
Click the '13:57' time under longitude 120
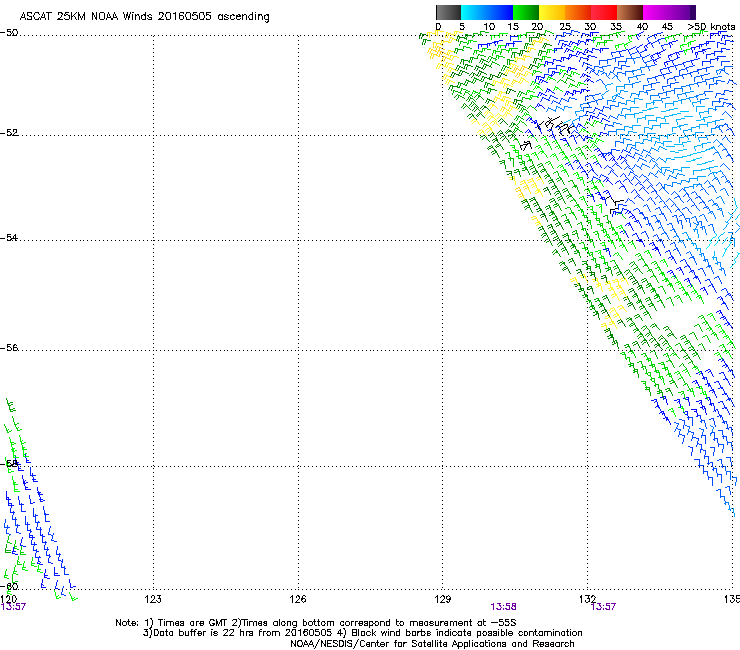pyautogui.click(x=13, y=607)
